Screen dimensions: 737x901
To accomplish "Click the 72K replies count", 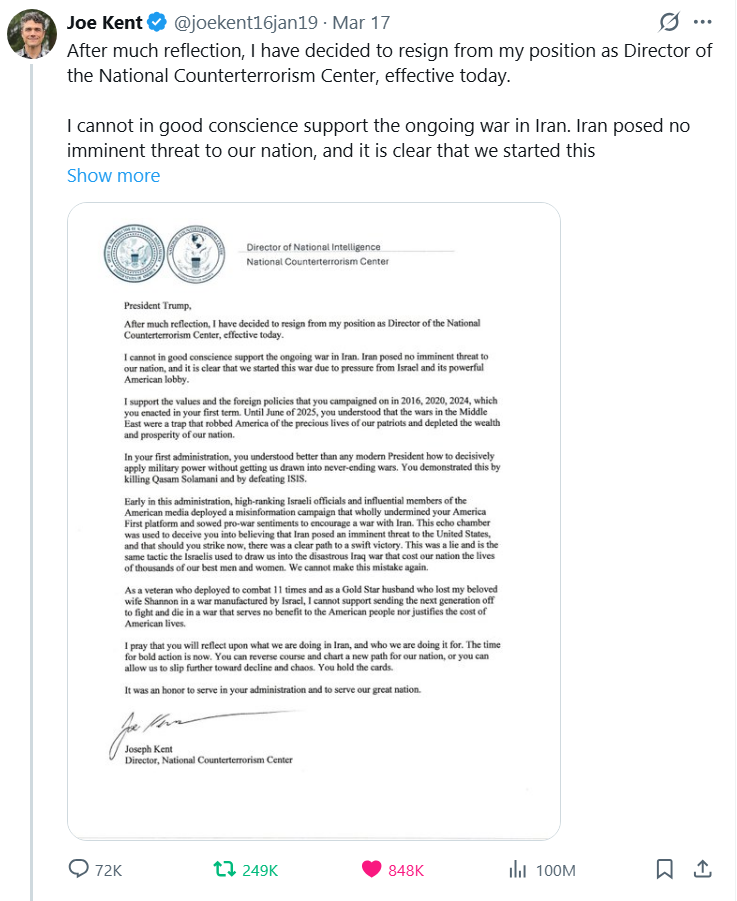I will coord(108,870).
